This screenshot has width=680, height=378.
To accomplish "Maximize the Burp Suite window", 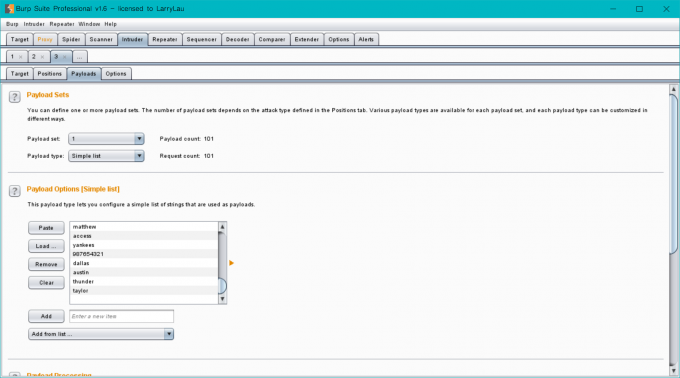I will point(639,9).
